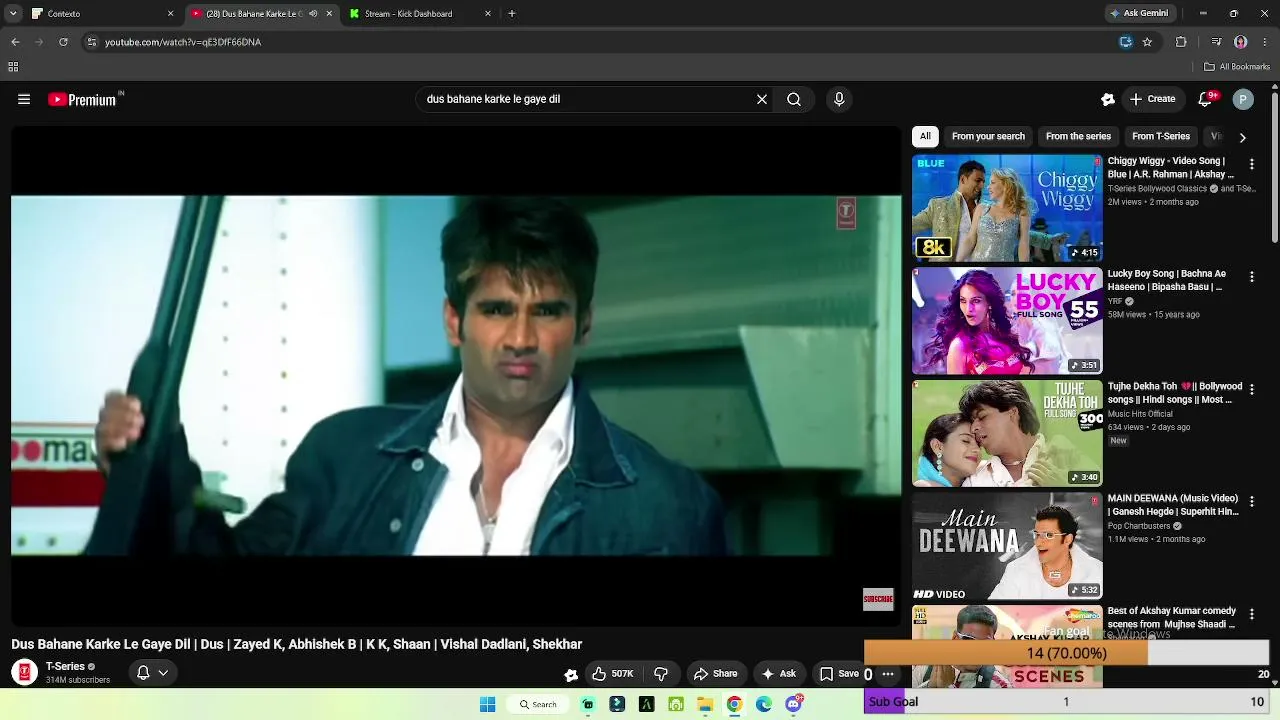1280x720 pixels.
Task: Open options for Chiggy Wiggy video
Action: (x=1251, y=164)
